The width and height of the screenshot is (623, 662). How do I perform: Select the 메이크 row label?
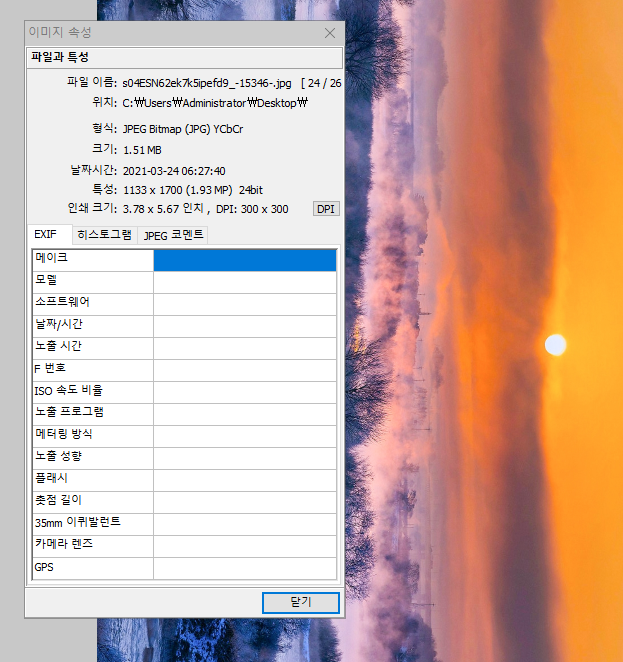coord(93,260)
